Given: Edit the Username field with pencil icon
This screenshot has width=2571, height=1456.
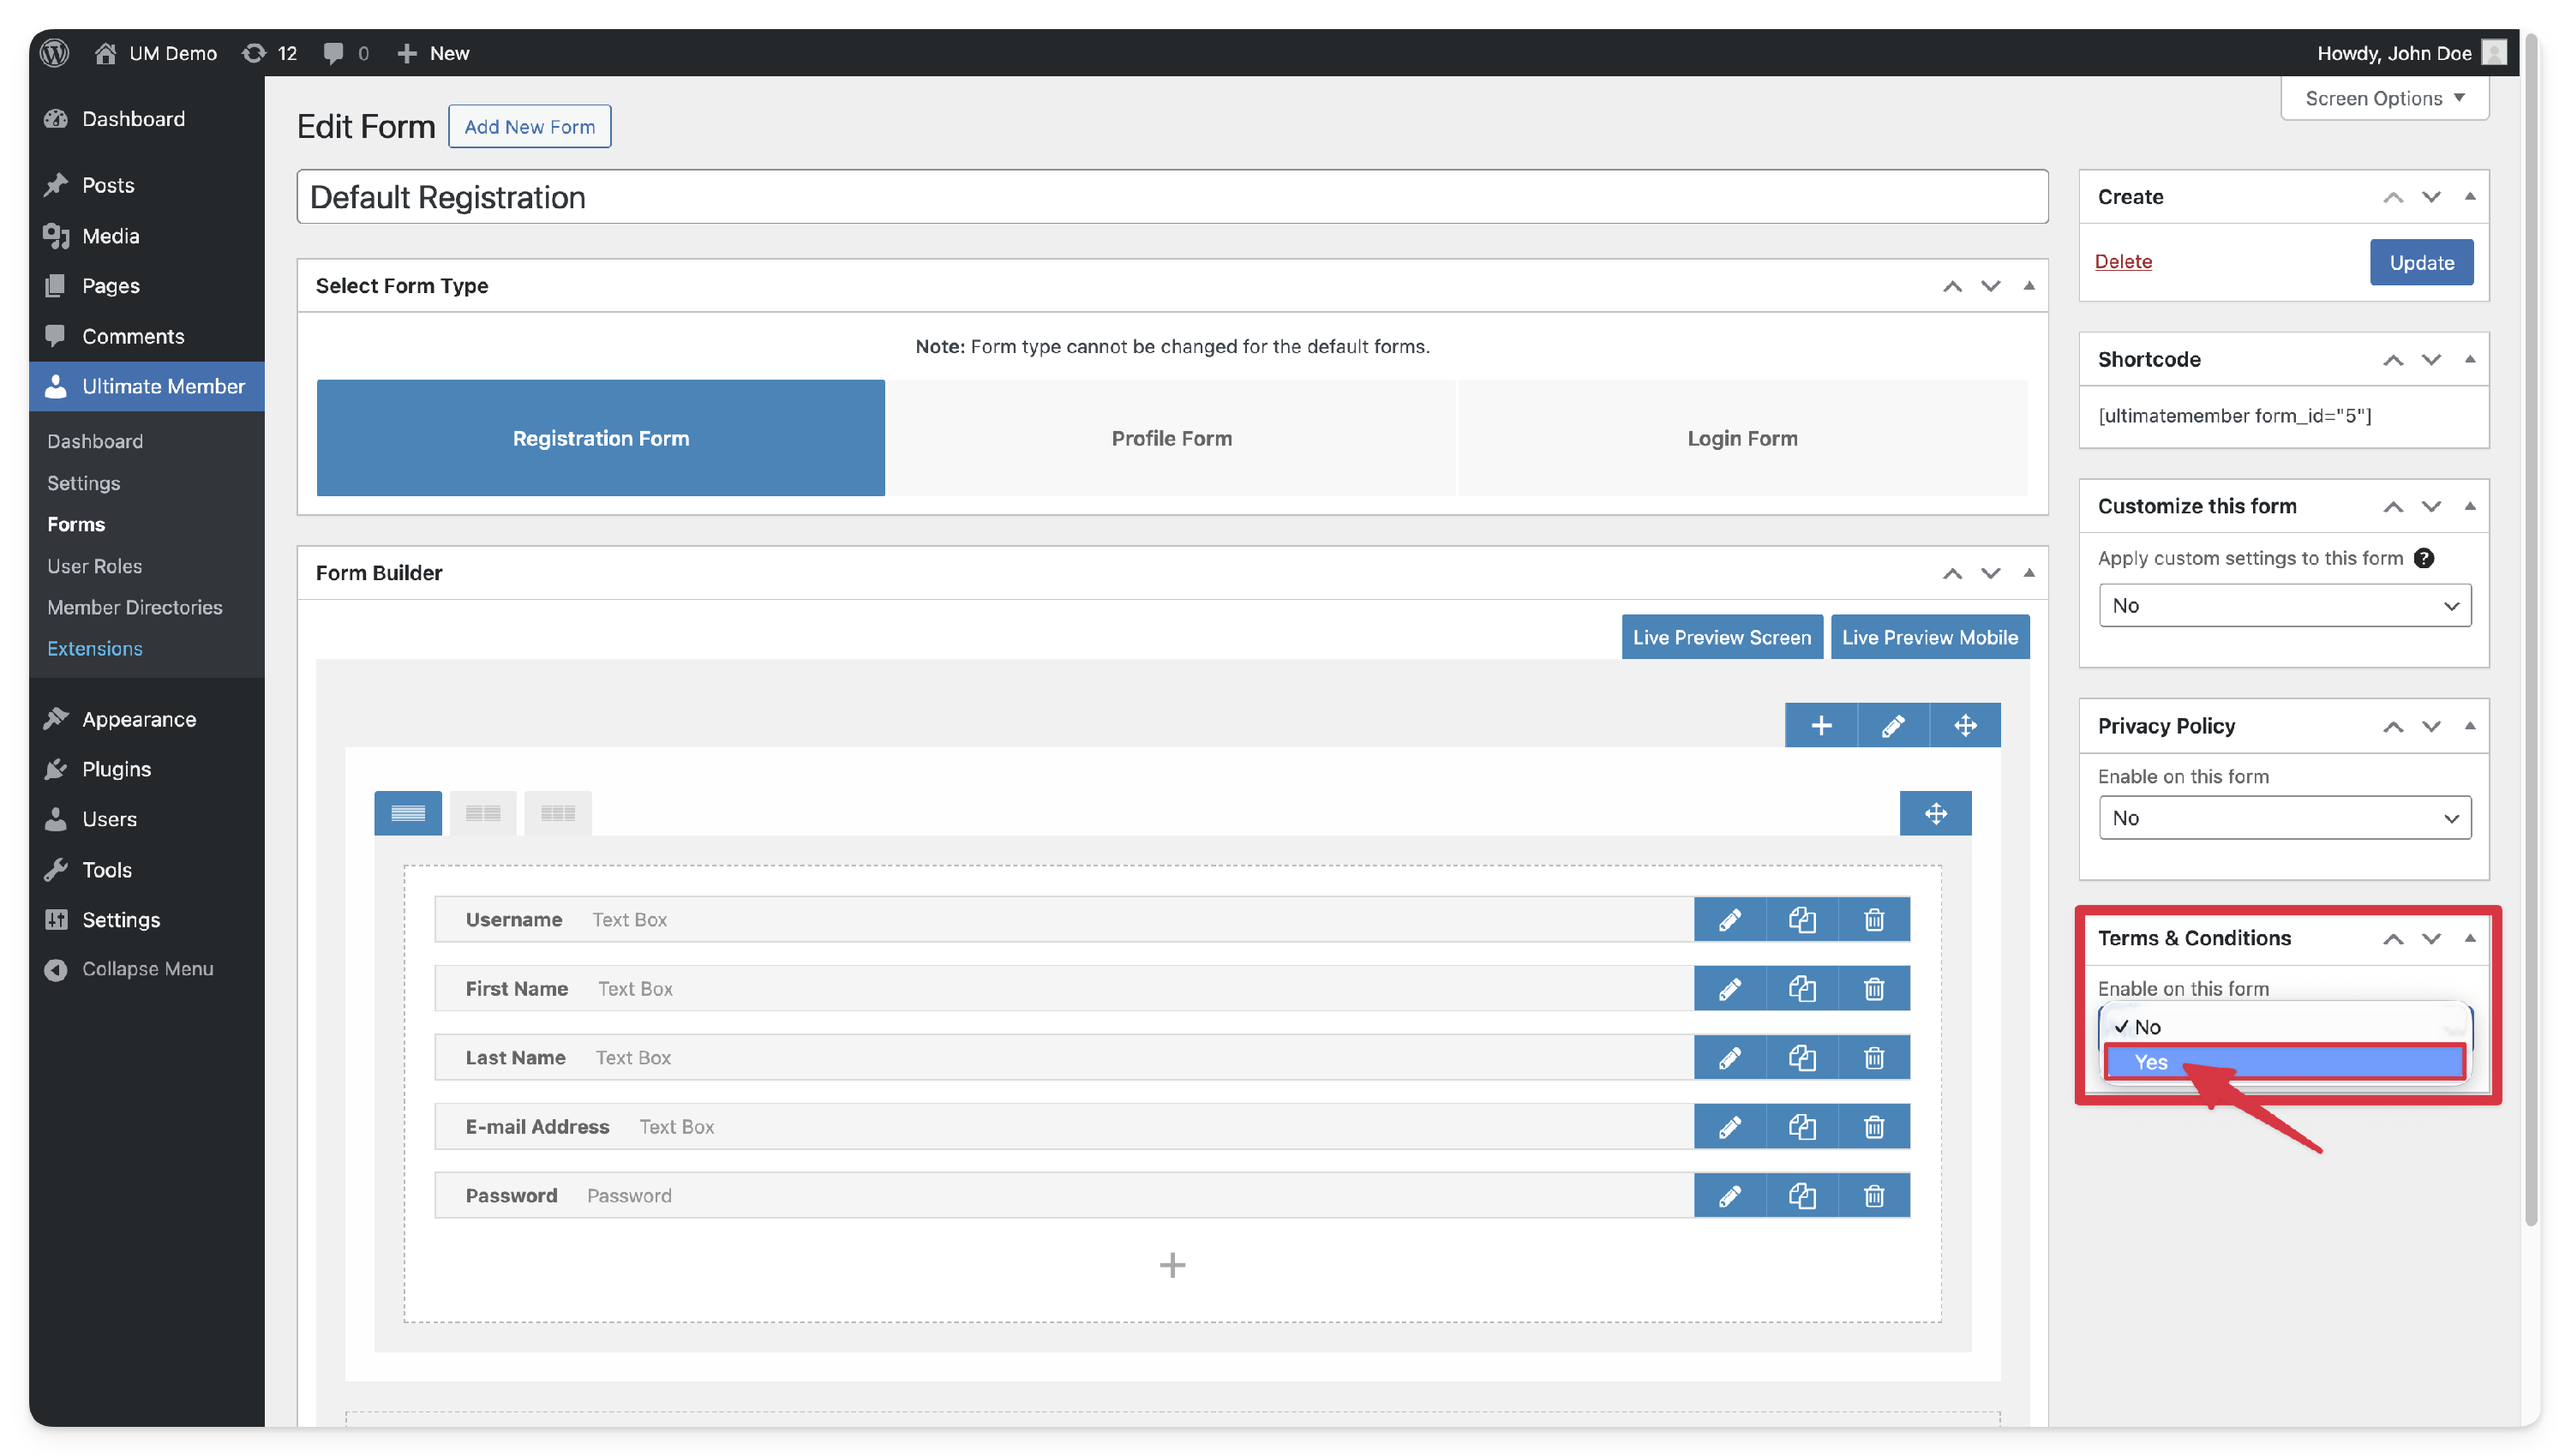Looking at the screenshot, I should click(x=1729, y=919).
